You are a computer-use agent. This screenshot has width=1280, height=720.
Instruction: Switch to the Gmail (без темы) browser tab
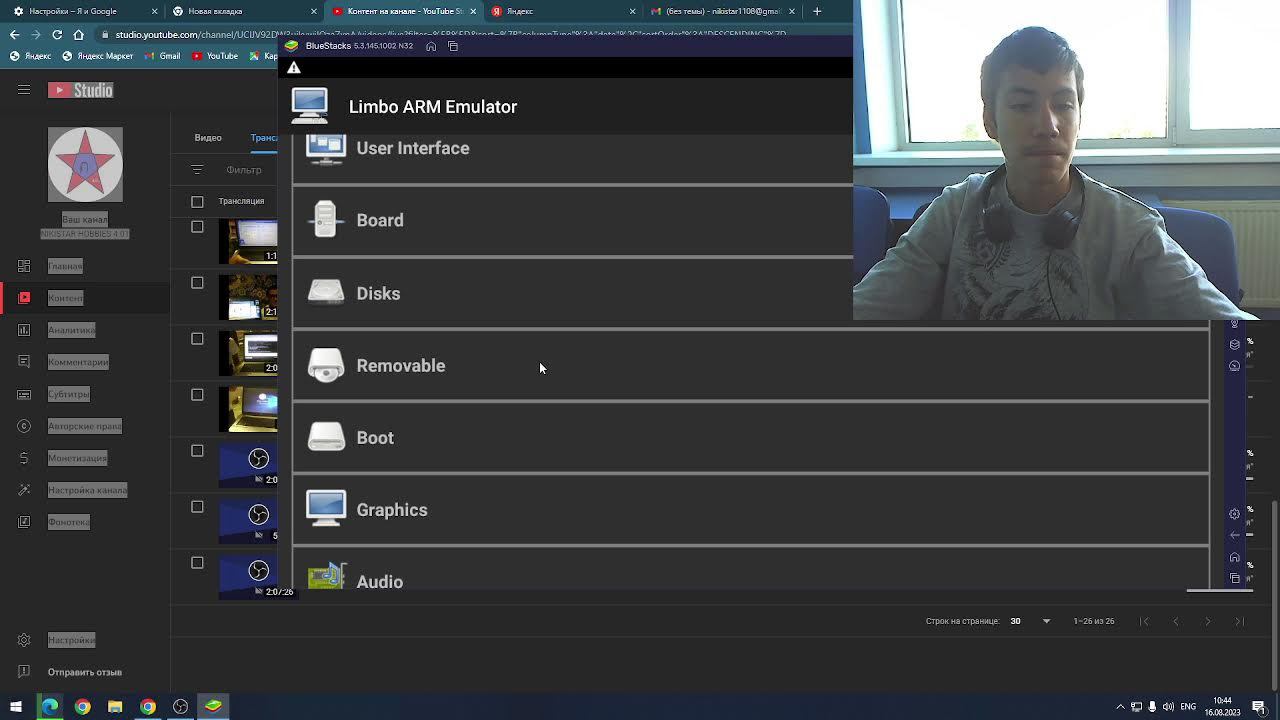tap(723, 11)
